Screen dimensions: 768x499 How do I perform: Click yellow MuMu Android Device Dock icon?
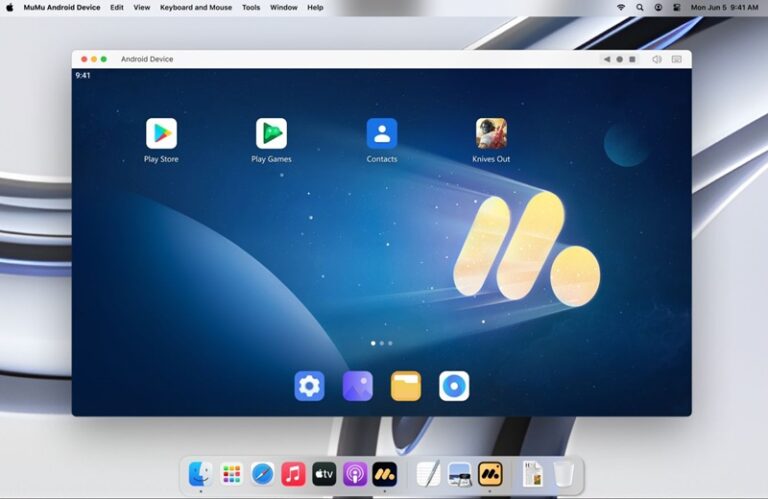click(x=490, y=474)
